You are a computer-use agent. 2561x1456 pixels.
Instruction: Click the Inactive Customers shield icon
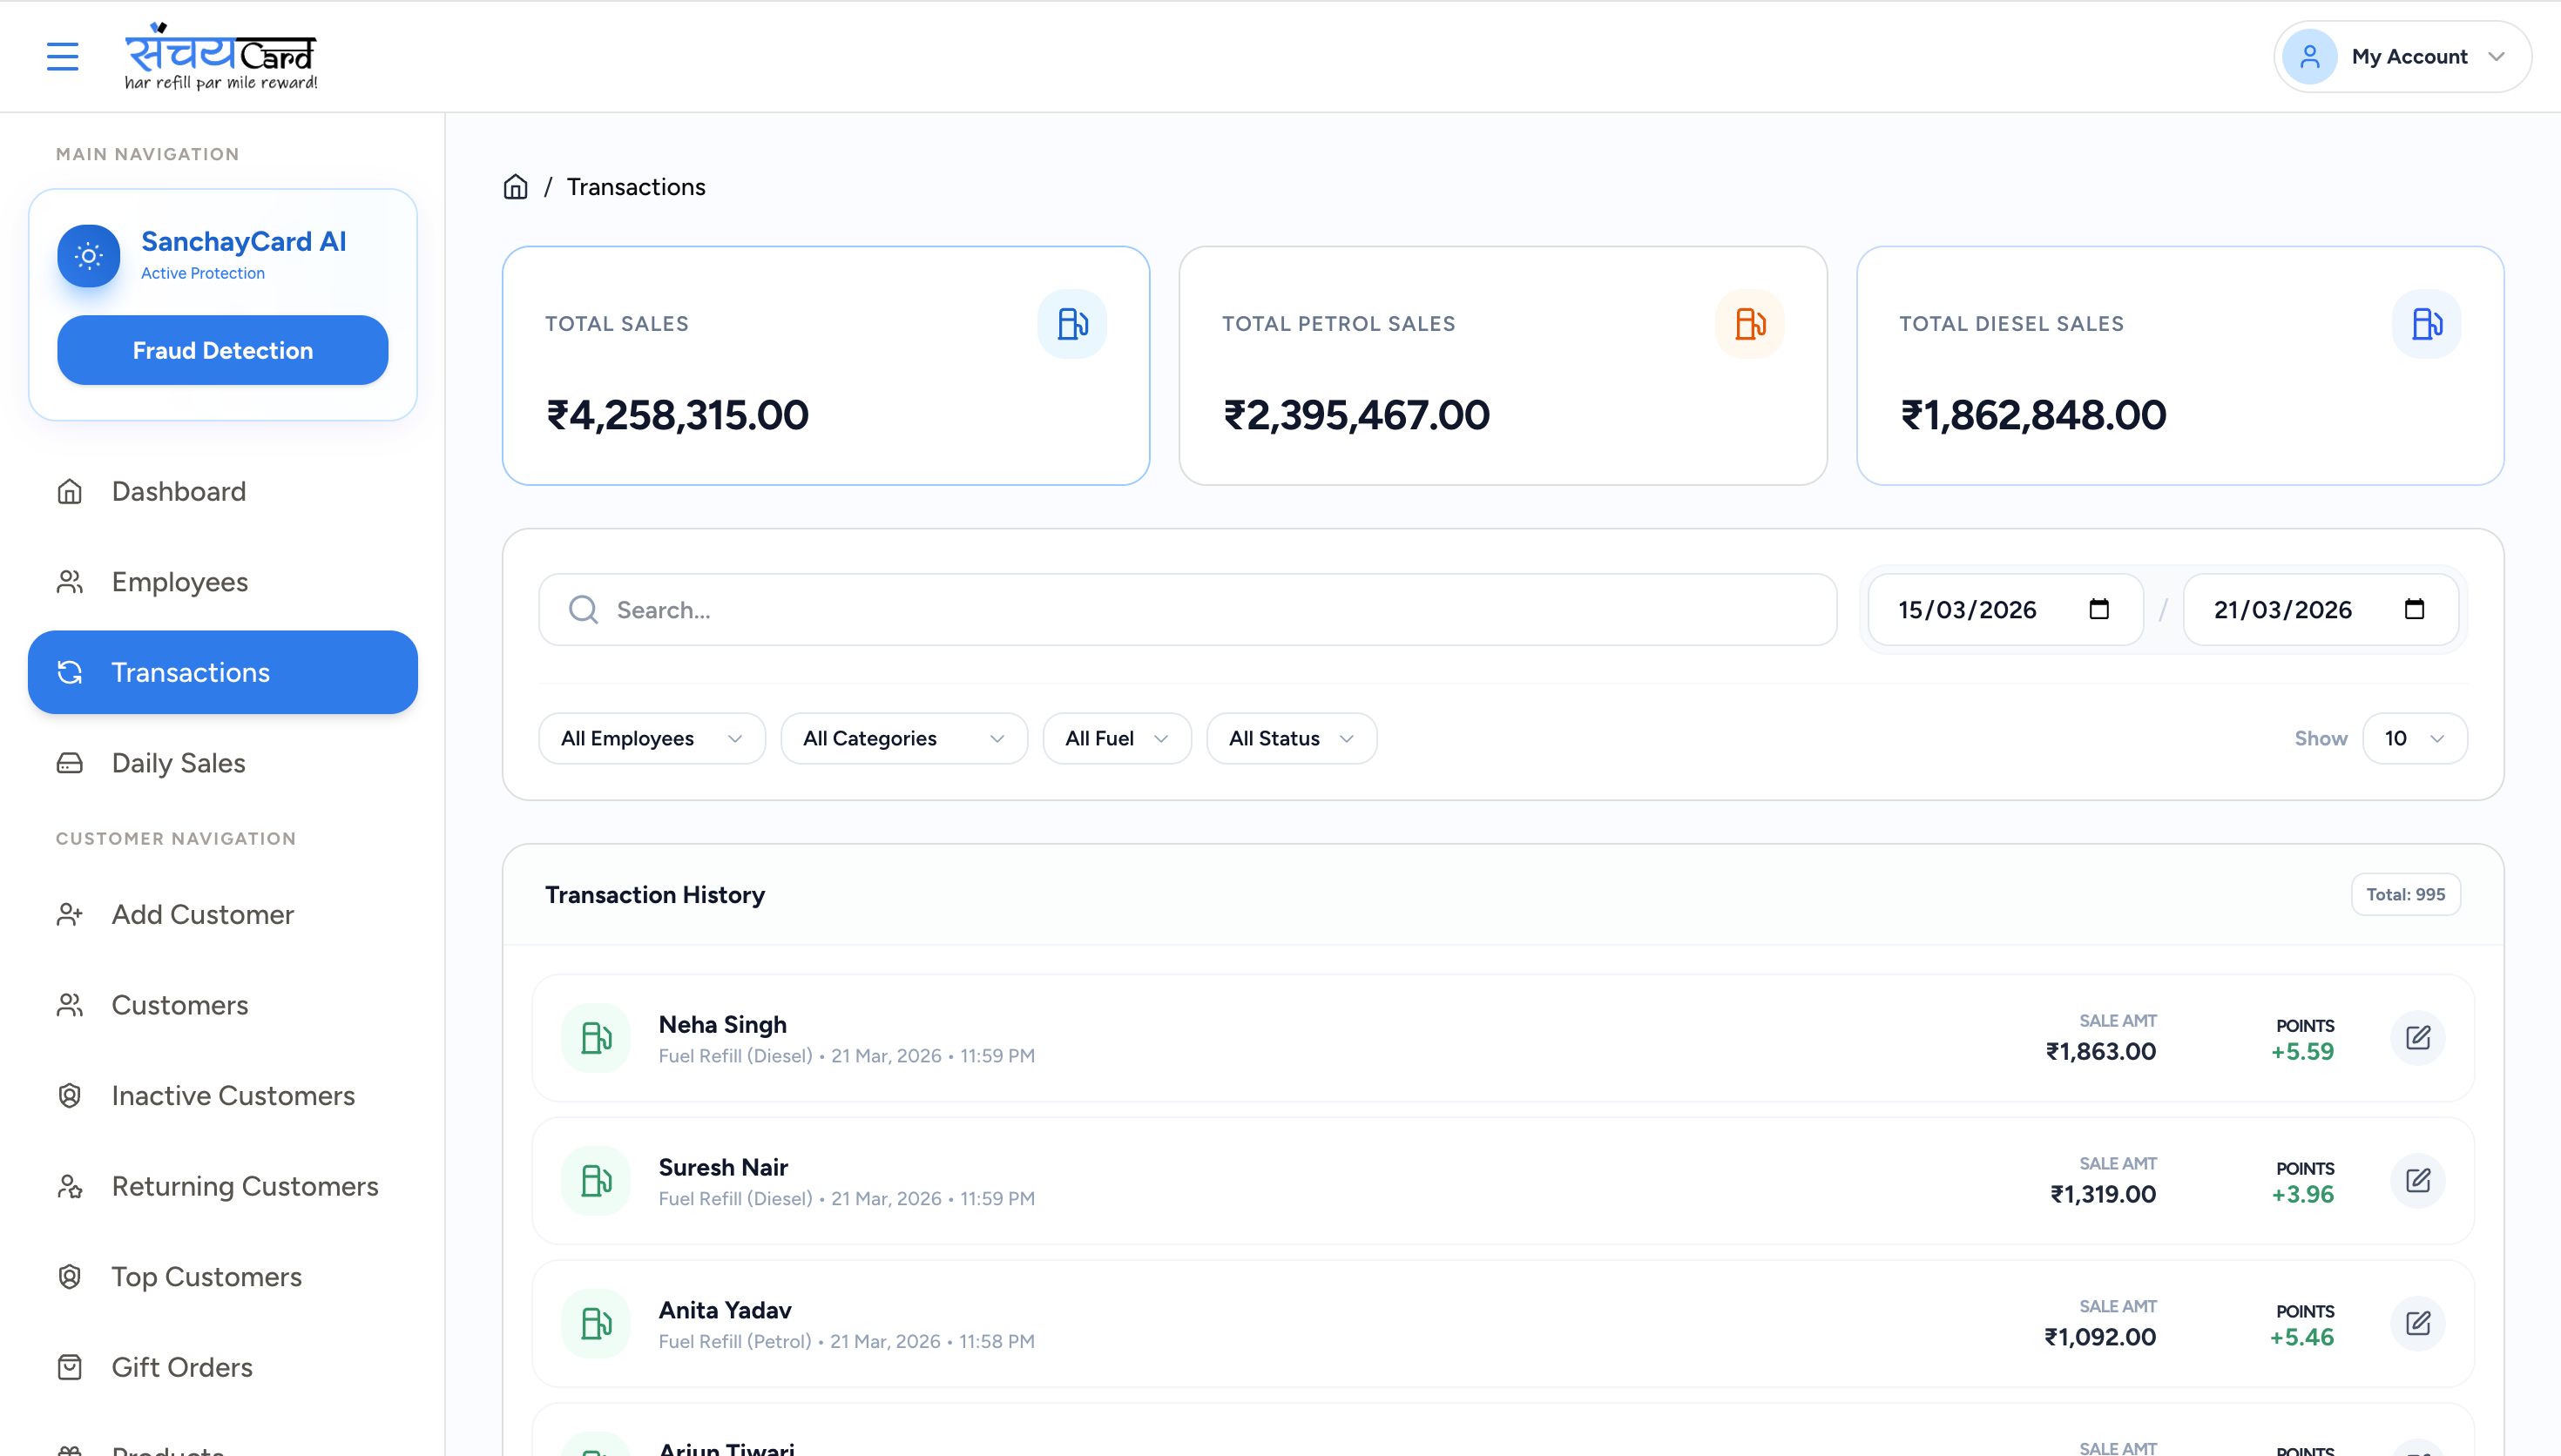(70, 1096)
